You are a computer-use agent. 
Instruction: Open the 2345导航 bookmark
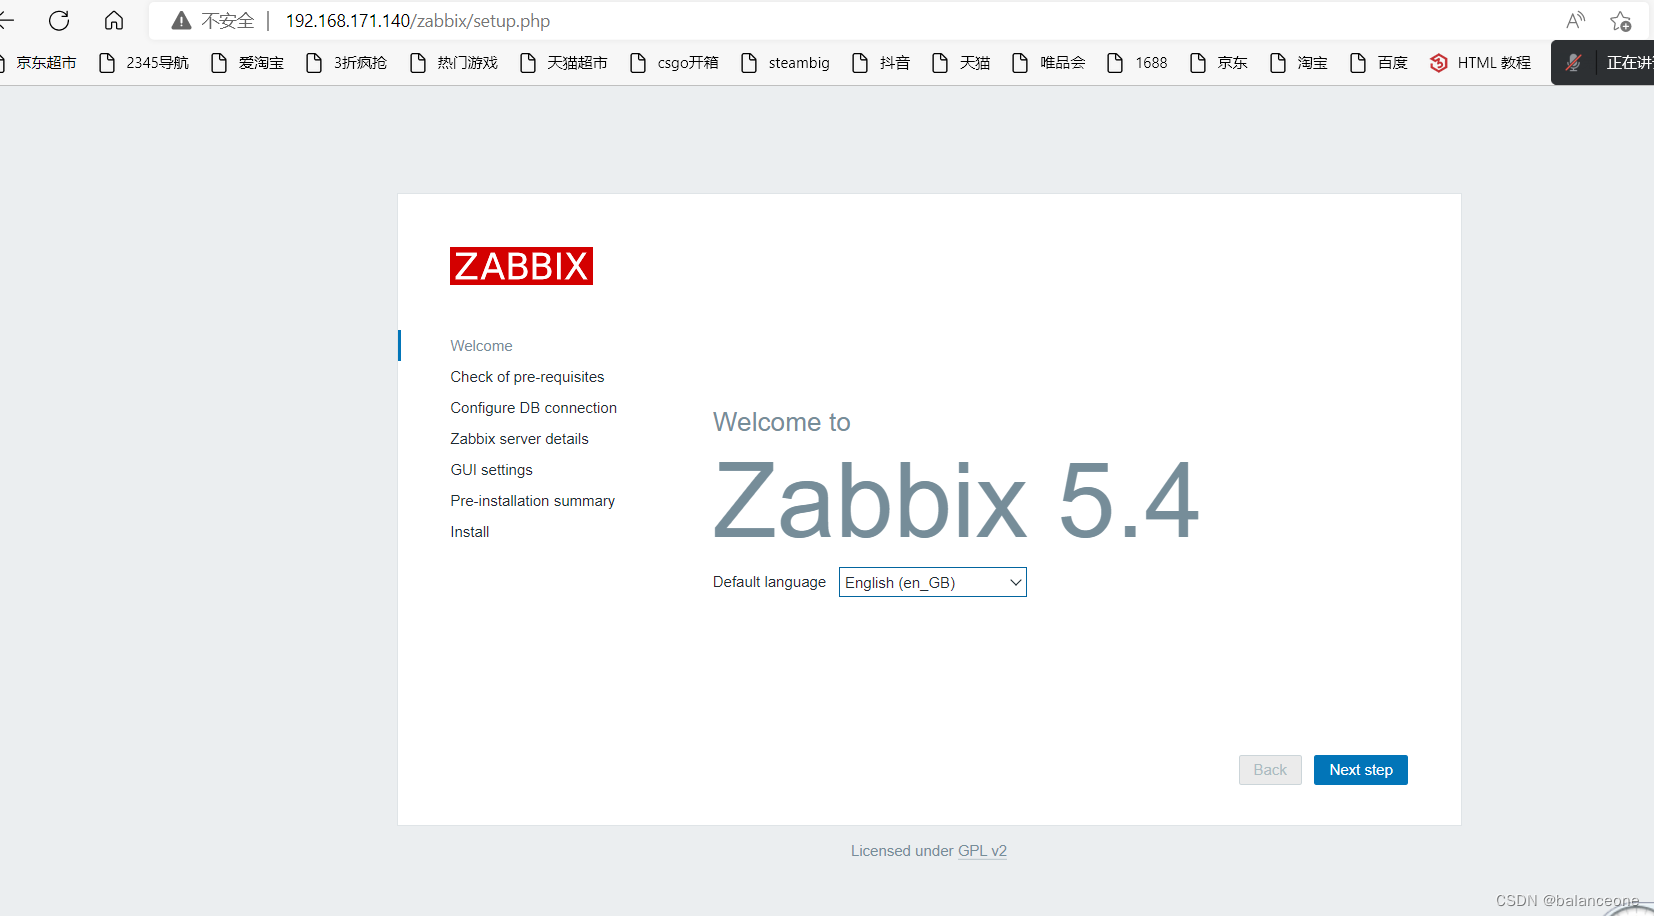point(144,63)
